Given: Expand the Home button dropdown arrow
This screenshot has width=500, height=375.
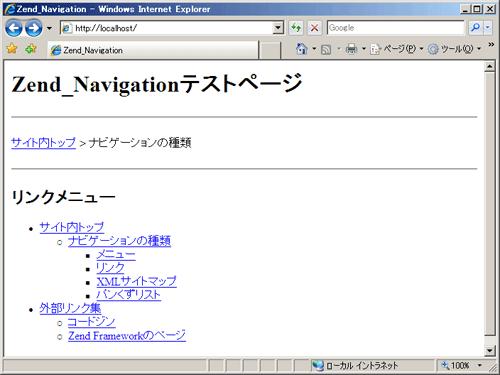Looking at the screenshot, I should 314,49.
